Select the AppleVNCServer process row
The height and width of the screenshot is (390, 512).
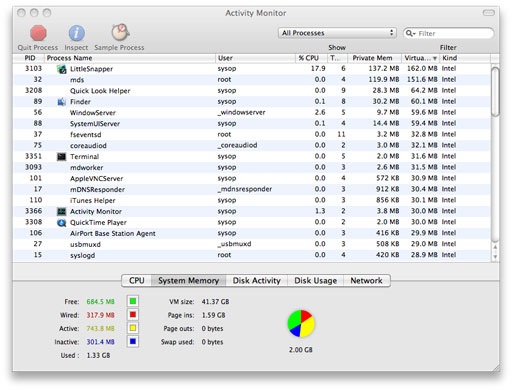pos(252,178)
